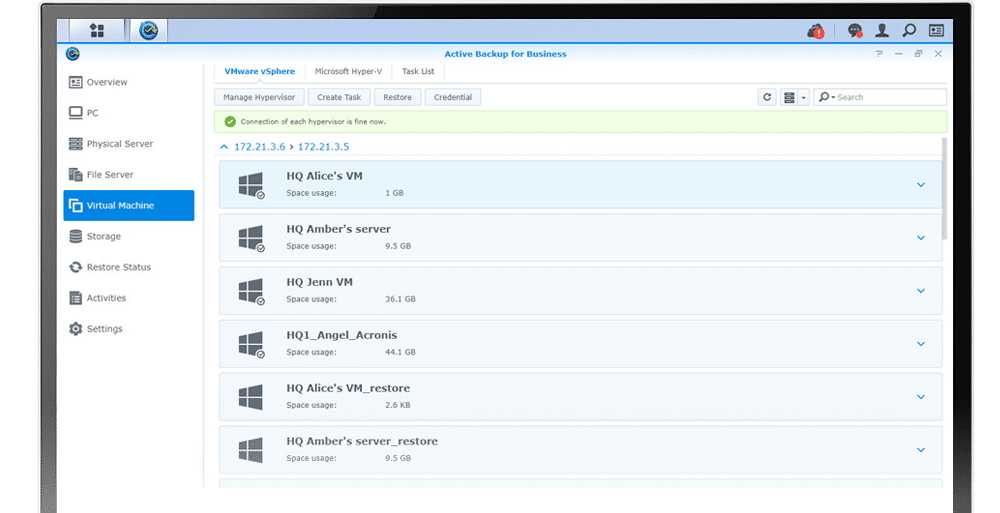Click Windows icon of HQ Amber's server_restore
The image size is (1000, 513).
pyautogui.click(x=251, y=450)
